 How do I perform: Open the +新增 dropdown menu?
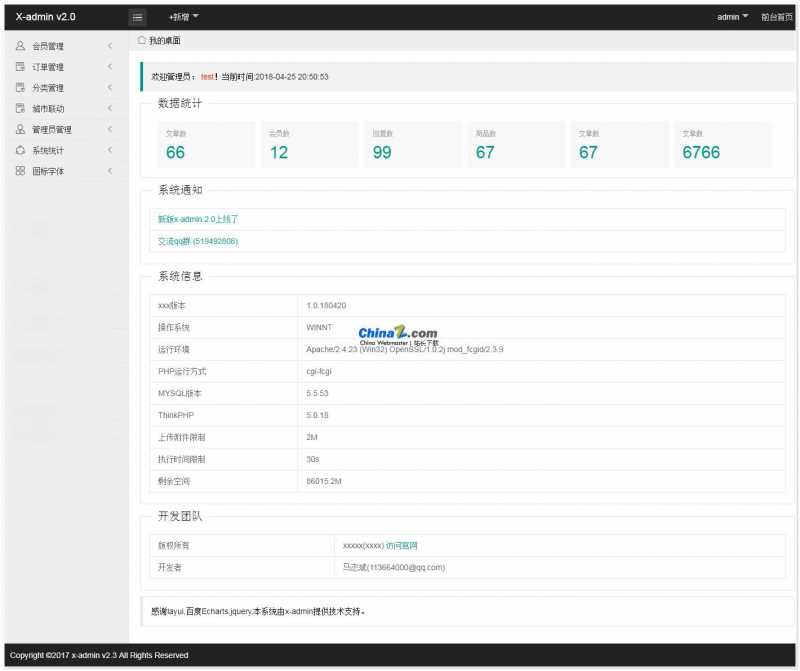(183, 17)
